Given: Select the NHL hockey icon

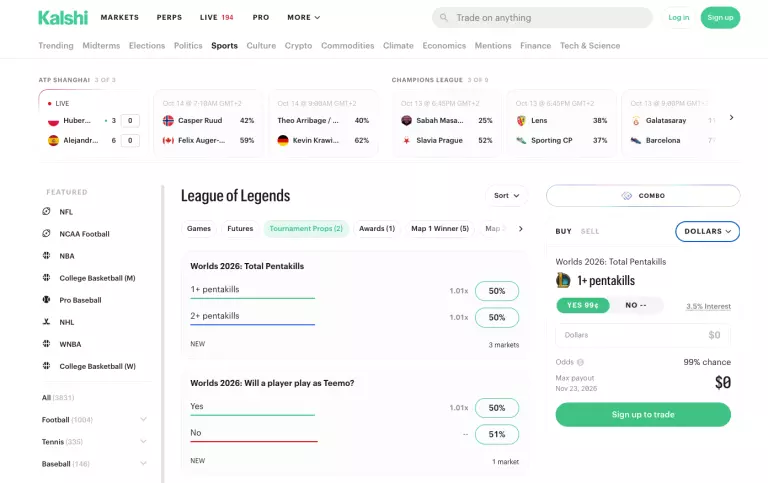Looking at the screenshot, I should tap(47, 322).
